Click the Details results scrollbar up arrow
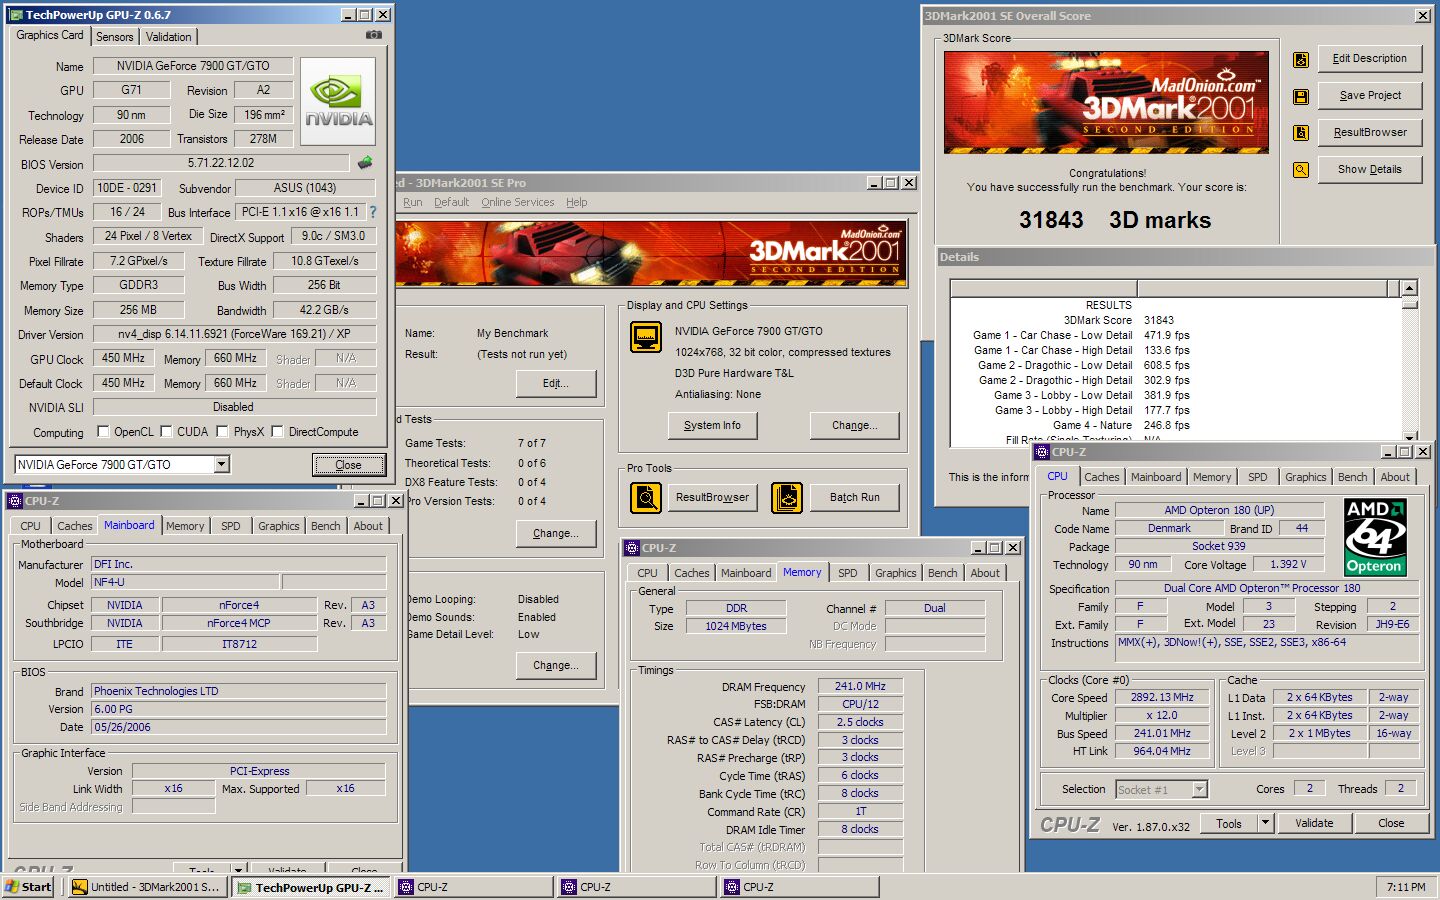Viewport: 1440px width, 900px height. (1409, 288)
